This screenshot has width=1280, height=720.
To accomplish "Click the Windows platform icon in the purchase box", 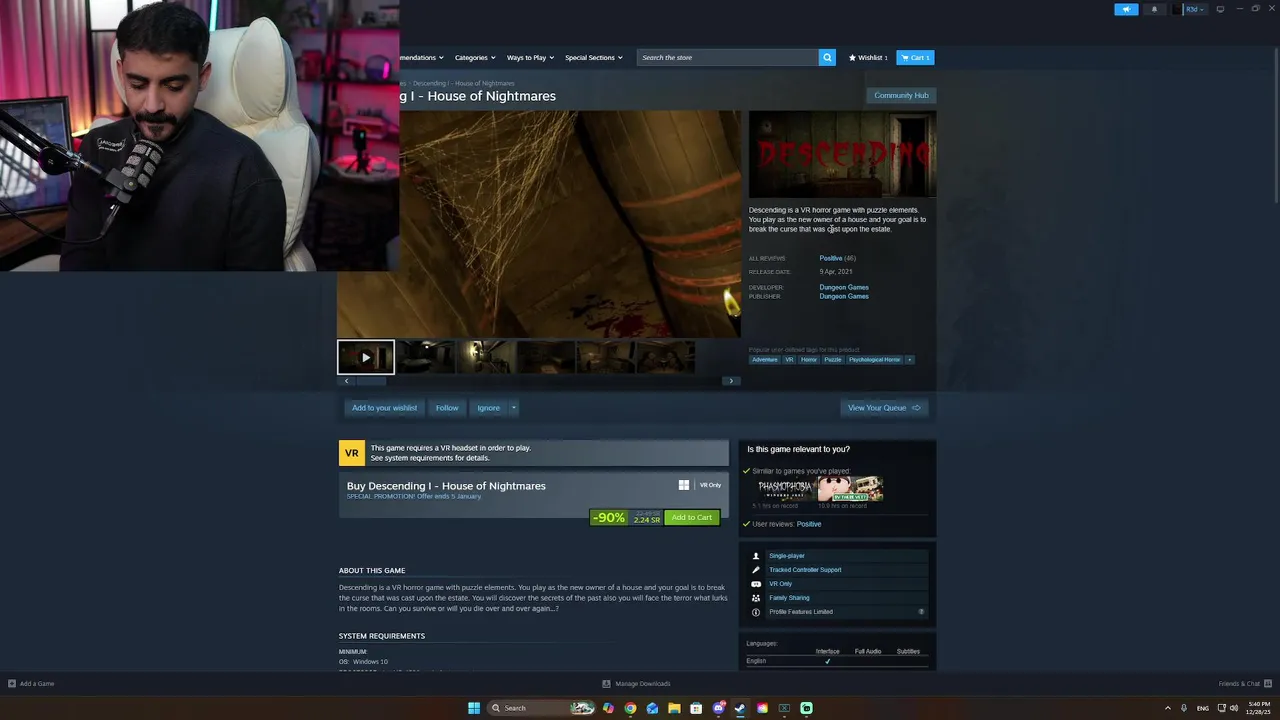I will point(684,485).
